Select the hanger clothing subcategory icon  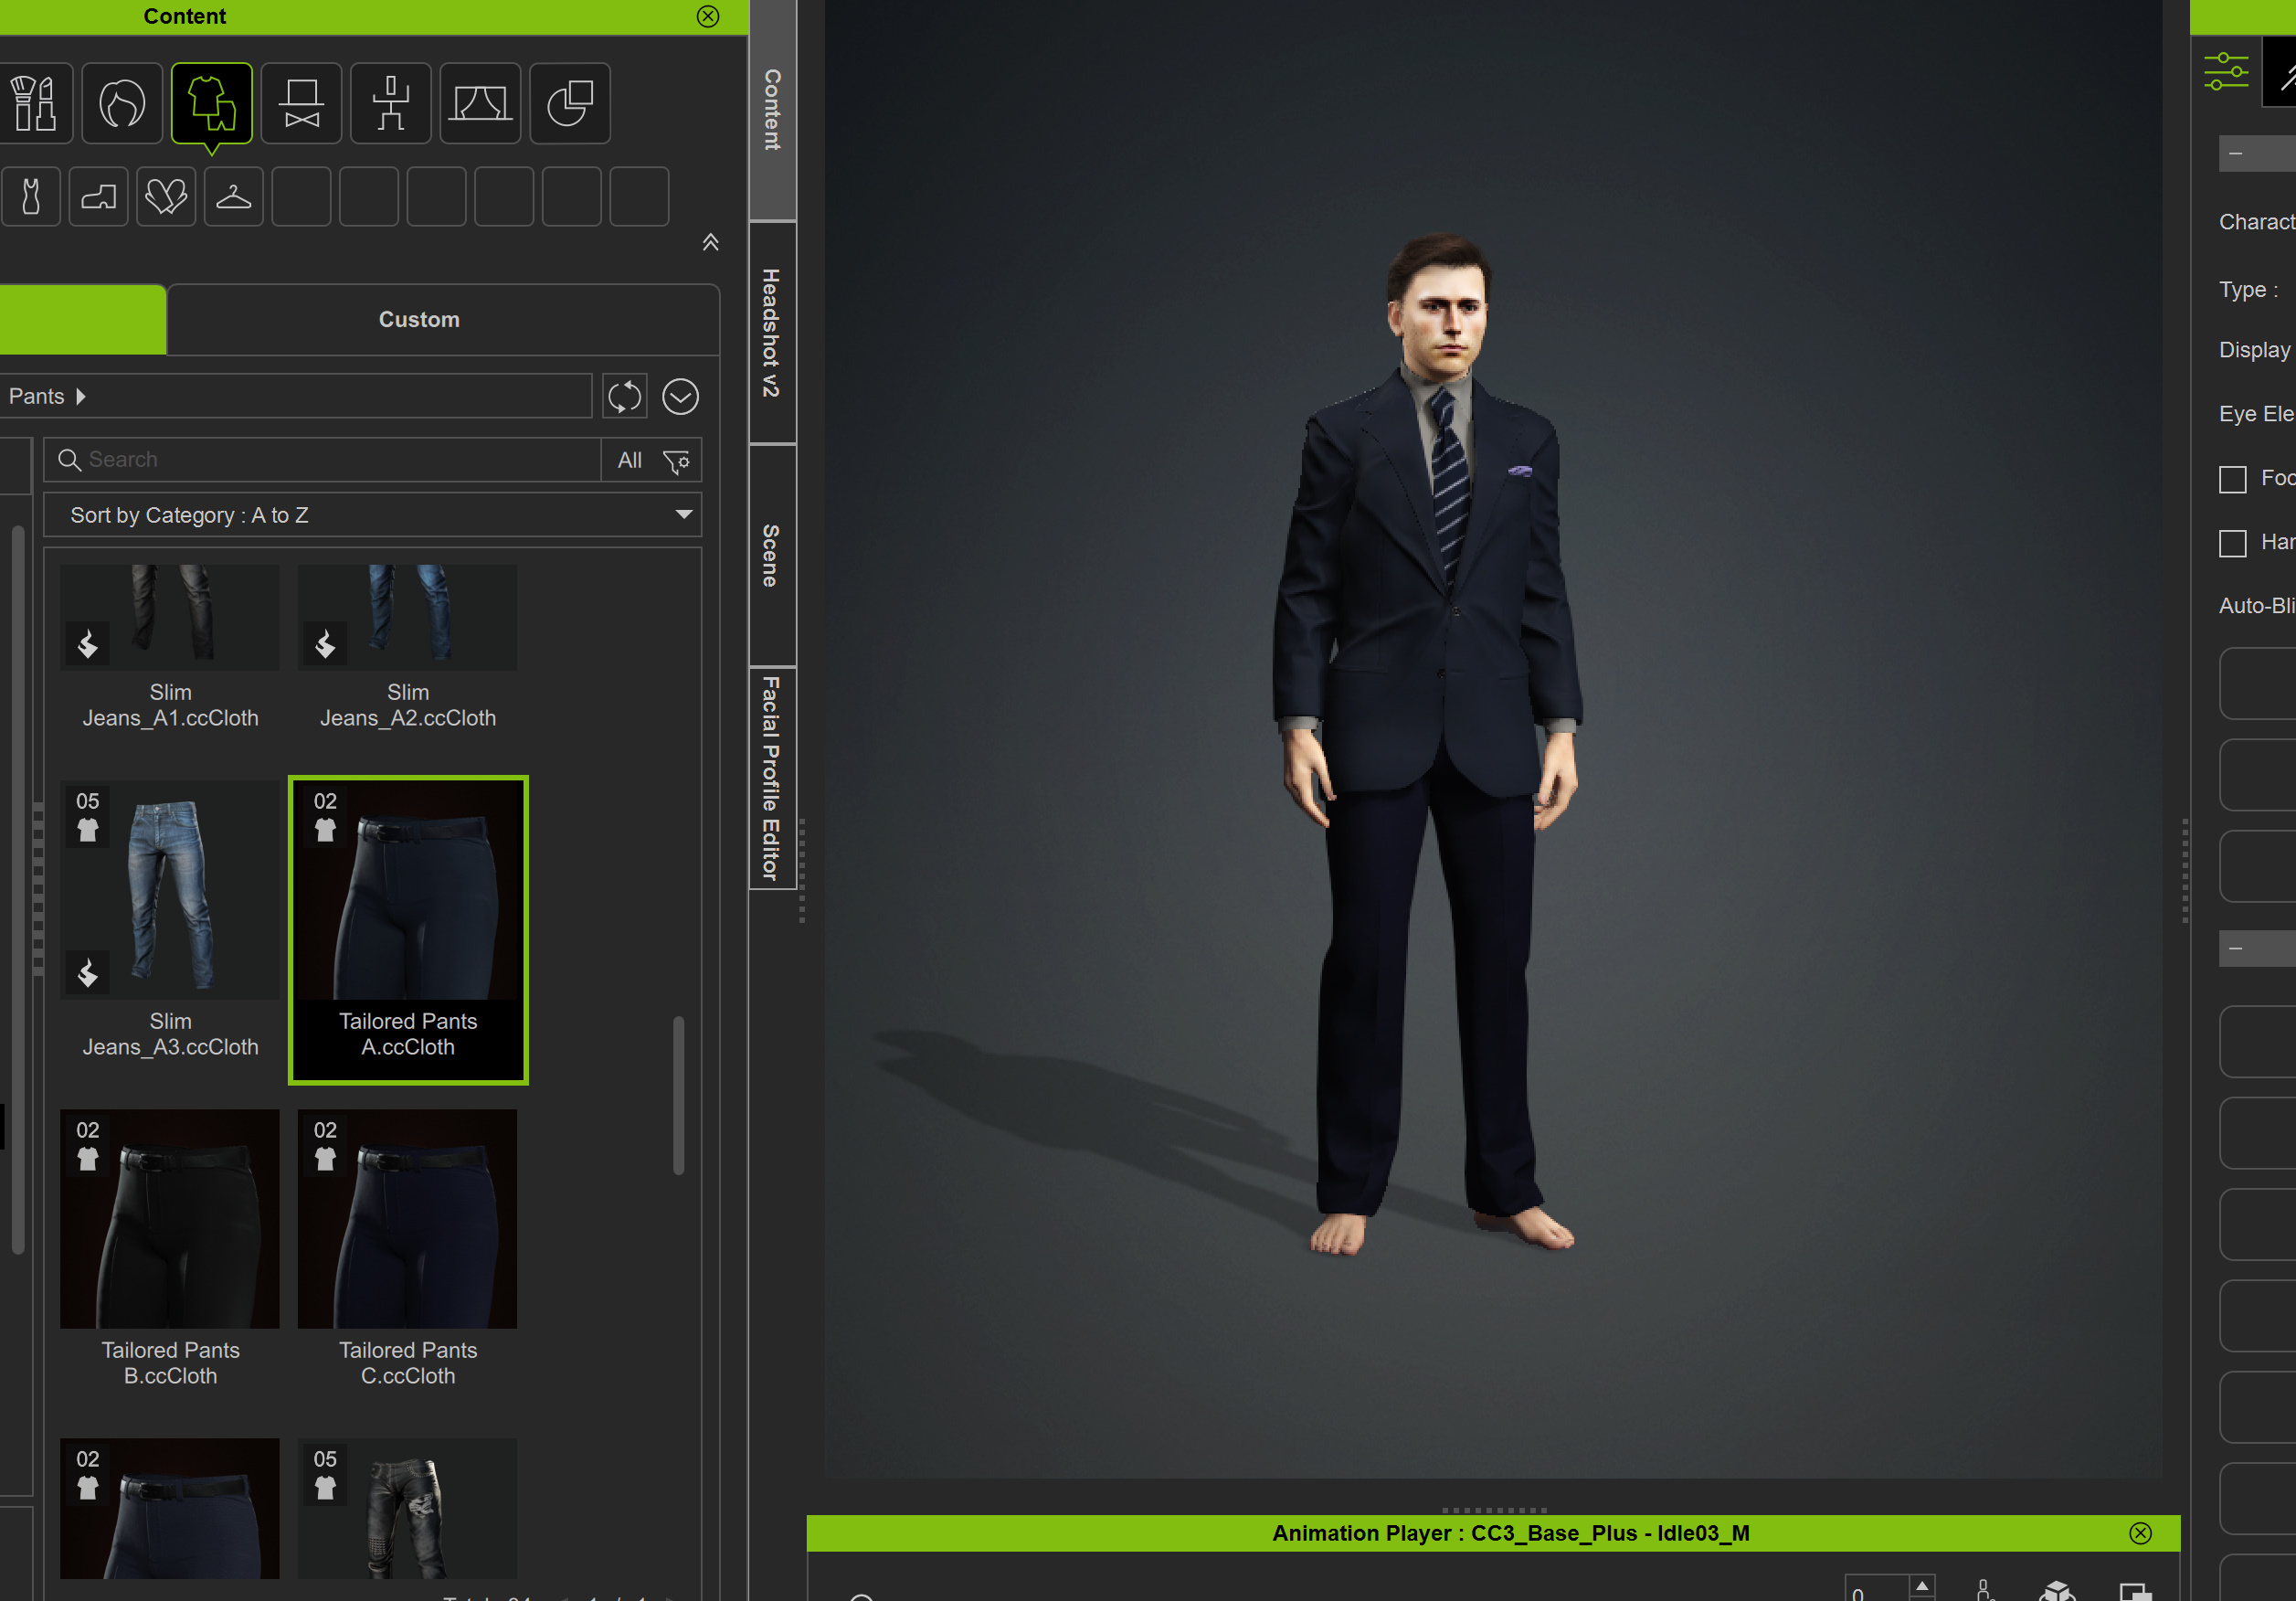[x=233, y=196]
